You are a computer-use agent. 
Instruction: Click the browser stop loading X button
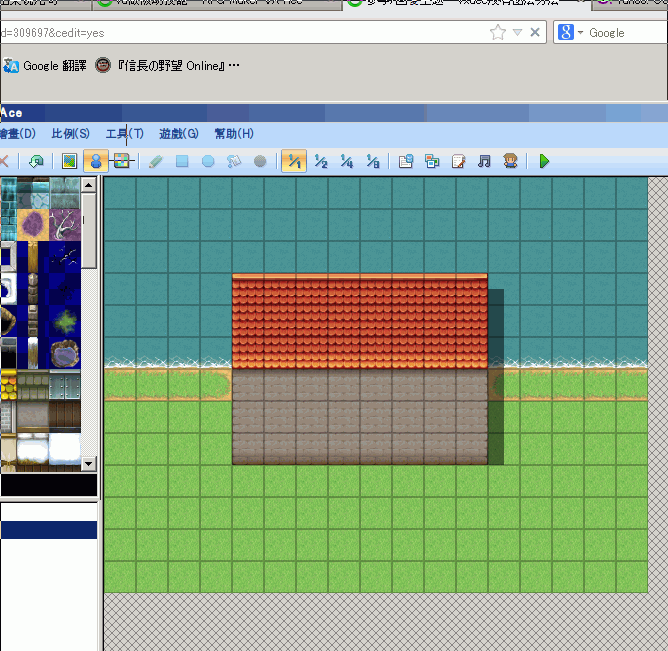click(535, 32)
